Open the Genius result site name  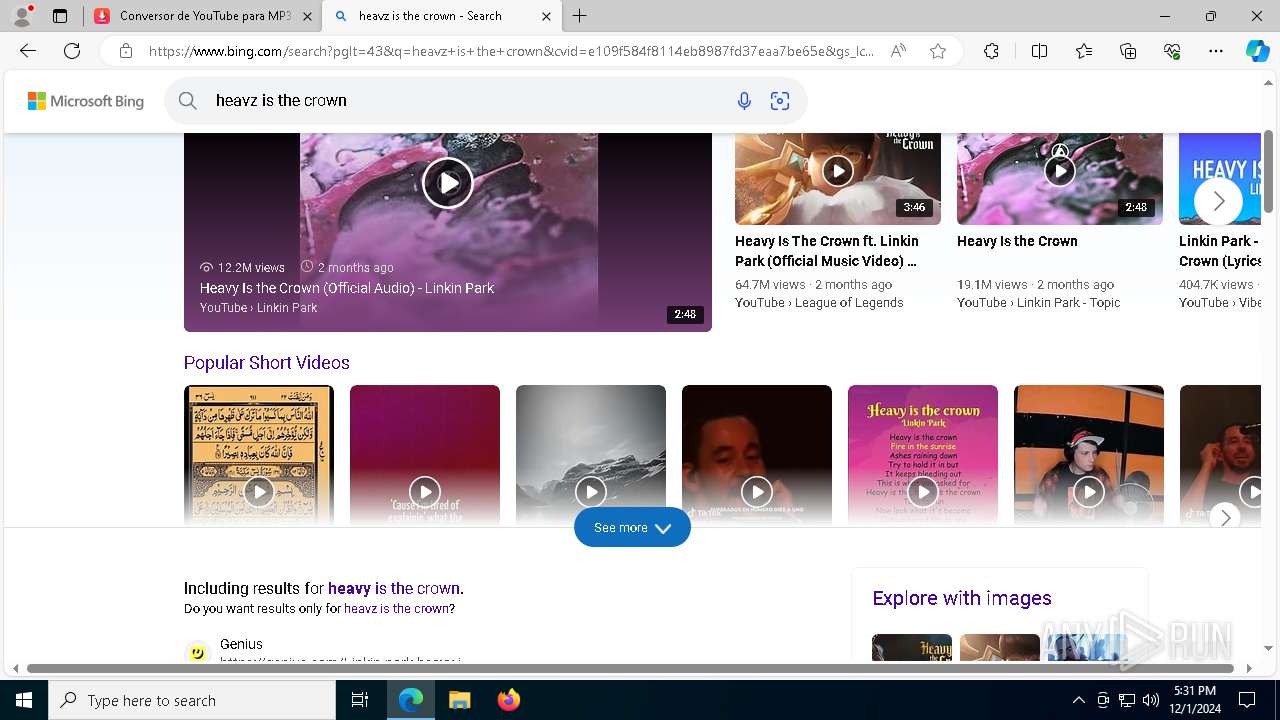coord(241,644)
